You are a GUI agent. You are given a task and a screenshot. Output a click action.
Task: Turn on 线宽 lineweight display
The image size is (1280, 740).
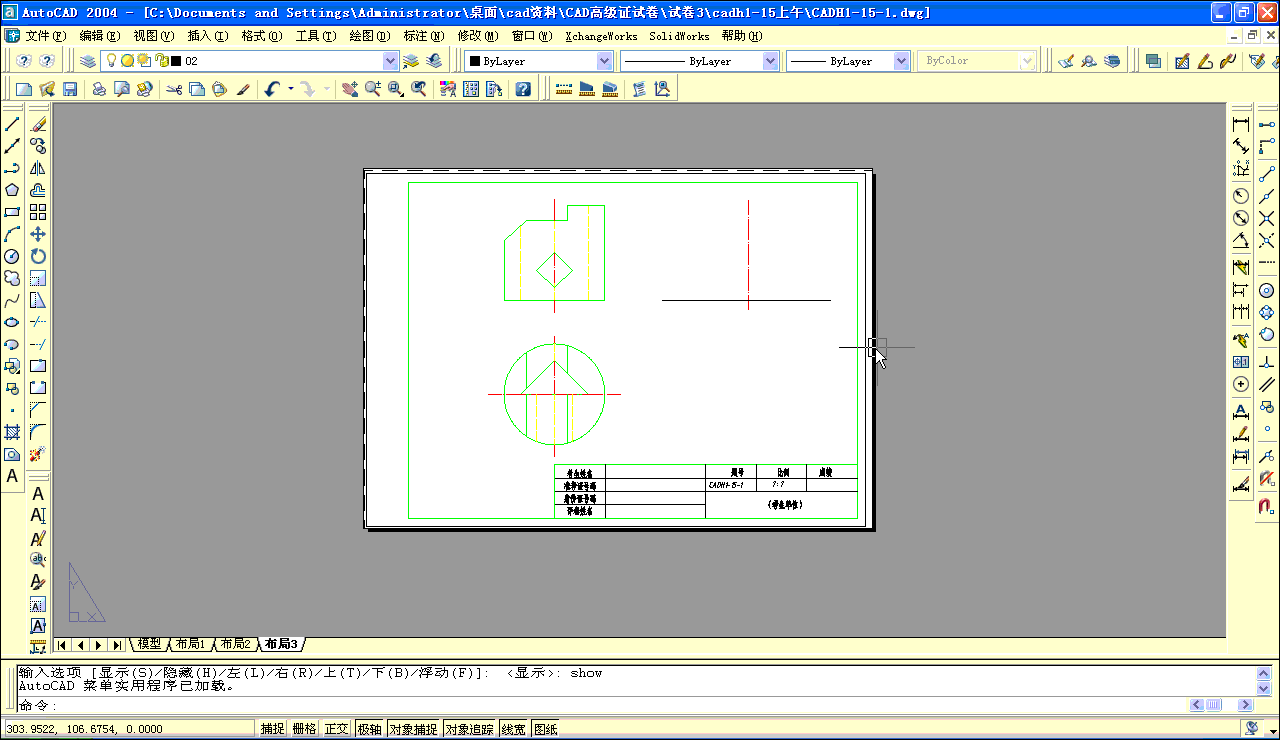coord(513,728)
